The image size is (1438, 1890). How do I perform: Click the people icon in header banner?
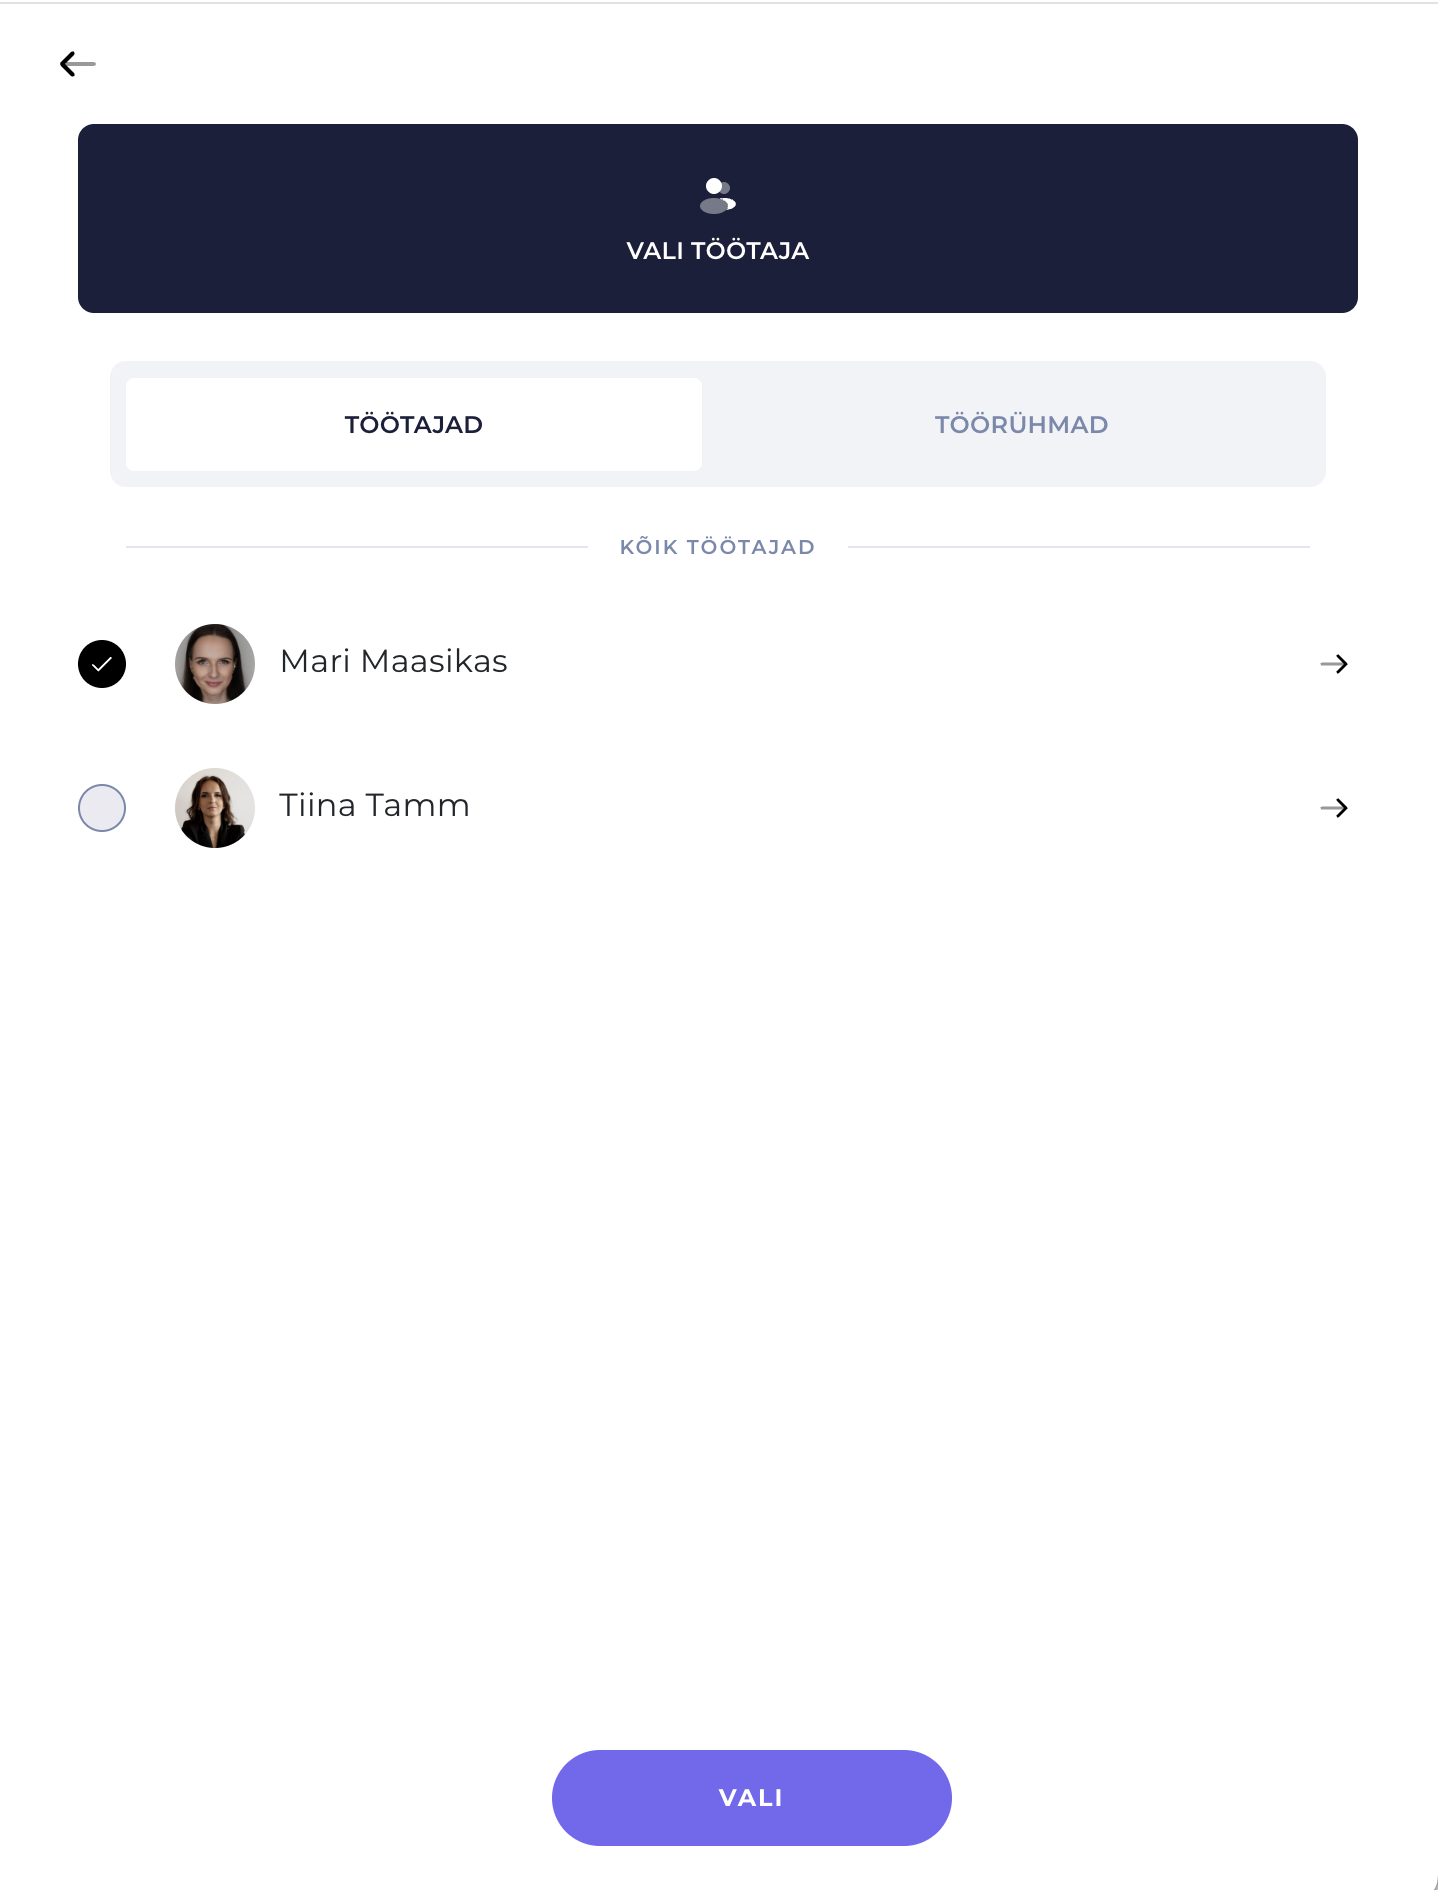tap(718, 196)
